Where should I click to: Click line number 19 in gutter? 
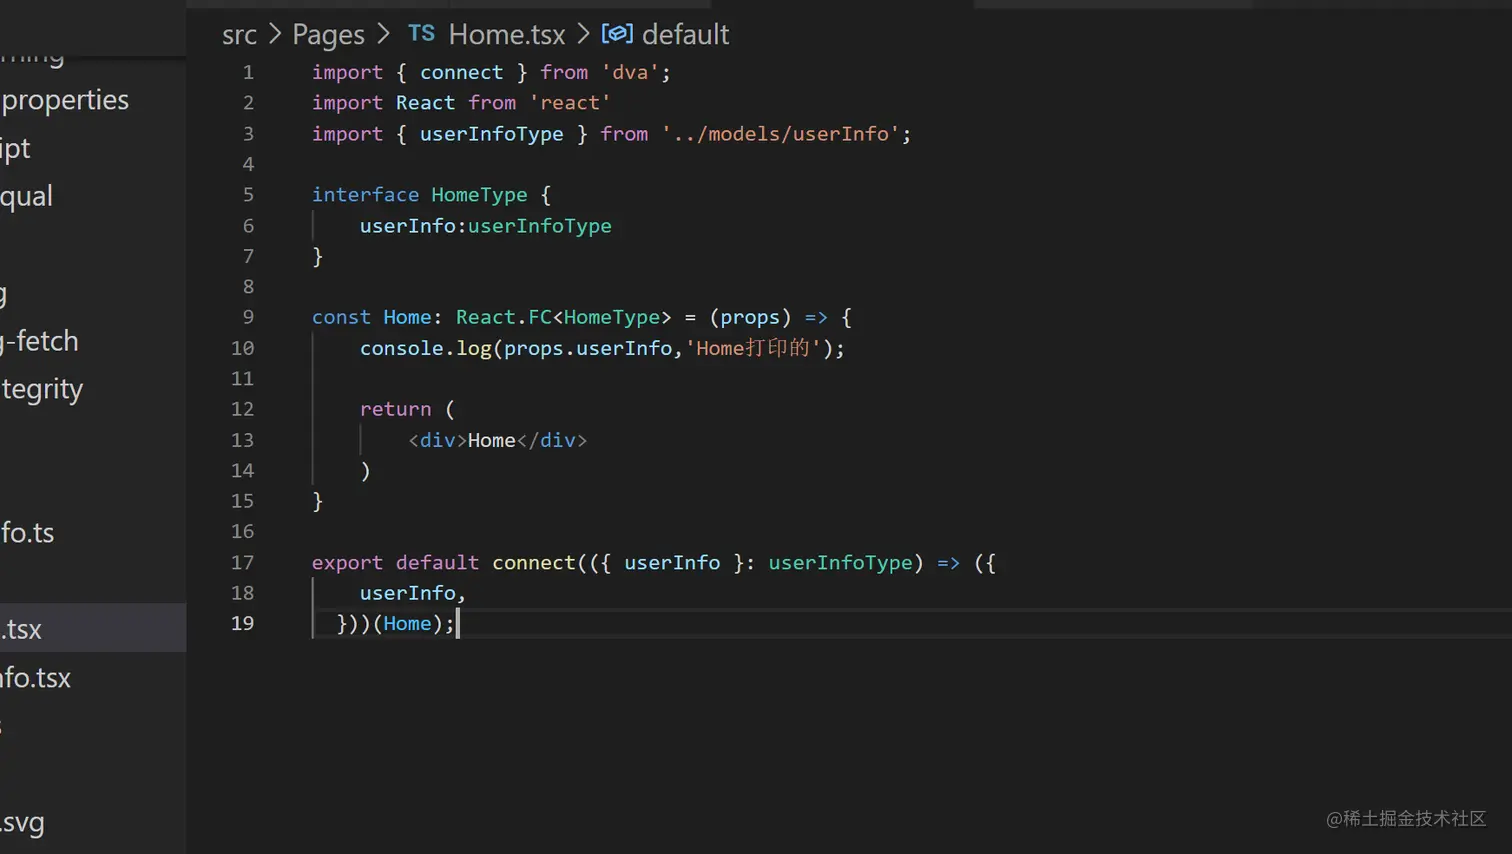click(x=242, y=624)
